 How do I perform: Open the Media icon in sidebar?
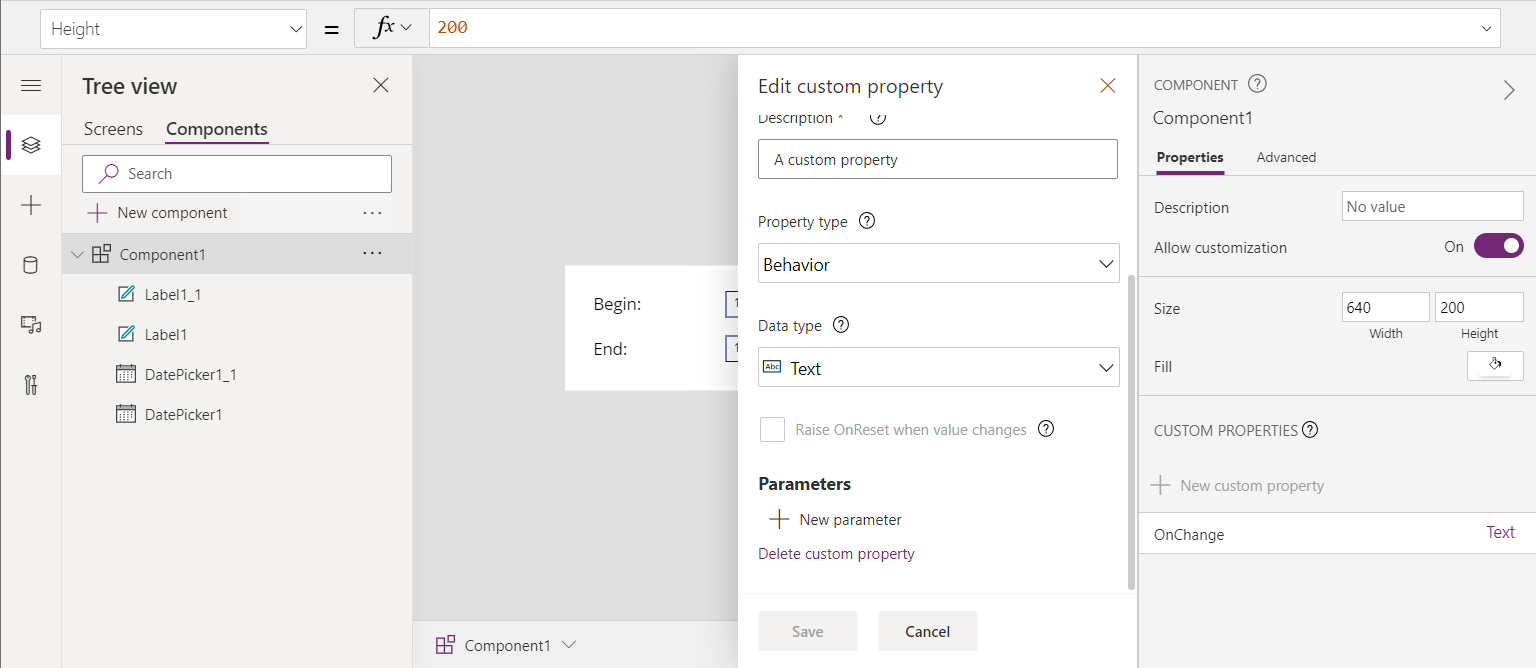coord(31,325)
